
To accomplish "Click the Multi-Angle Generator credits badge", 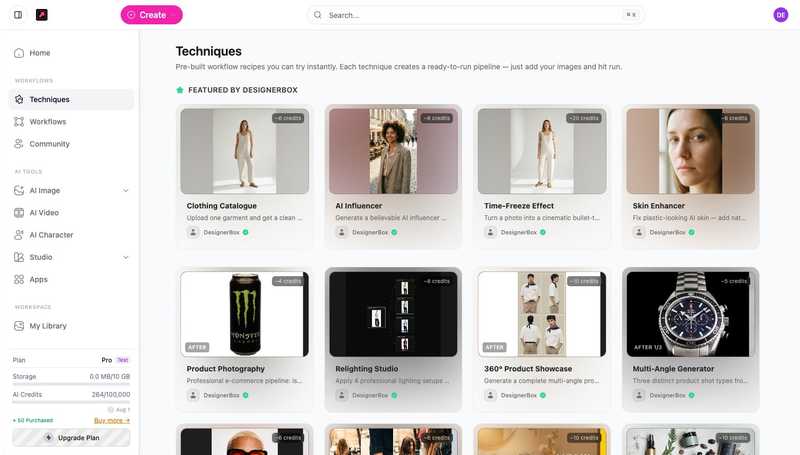I will 734,281.
